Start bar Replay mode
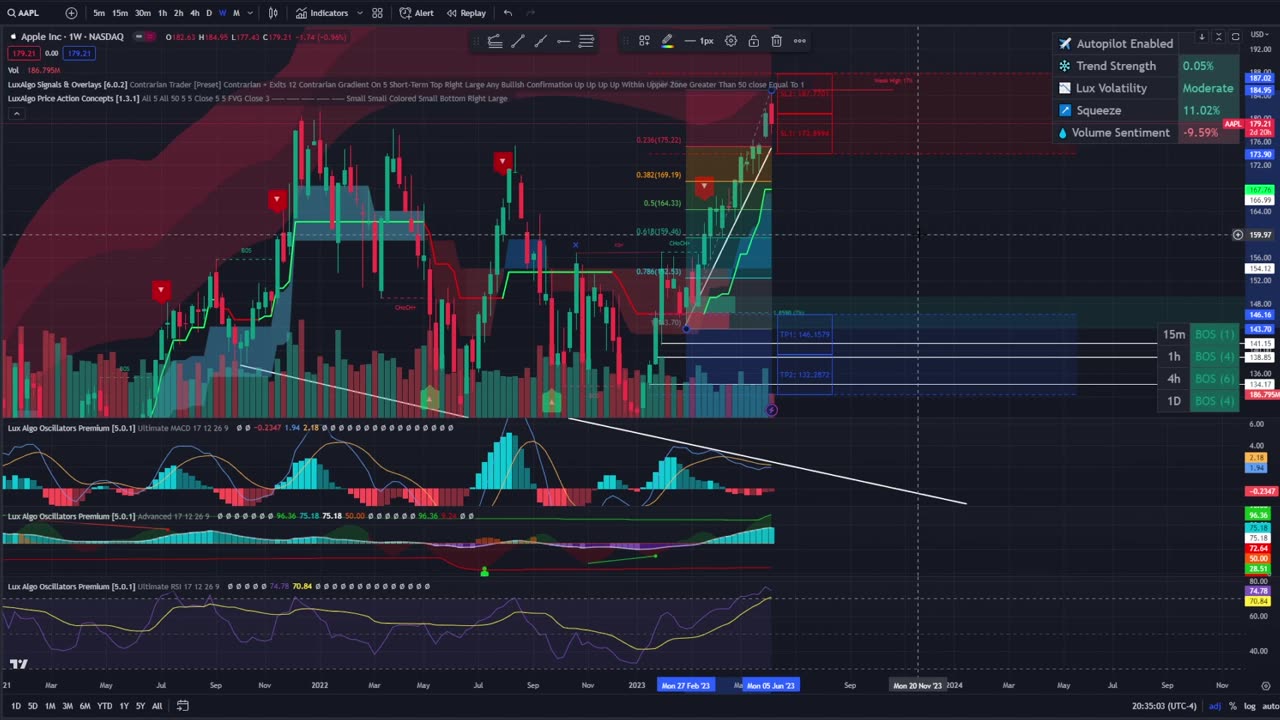Screen dimensions: 1280x720 tap(466, 13)
